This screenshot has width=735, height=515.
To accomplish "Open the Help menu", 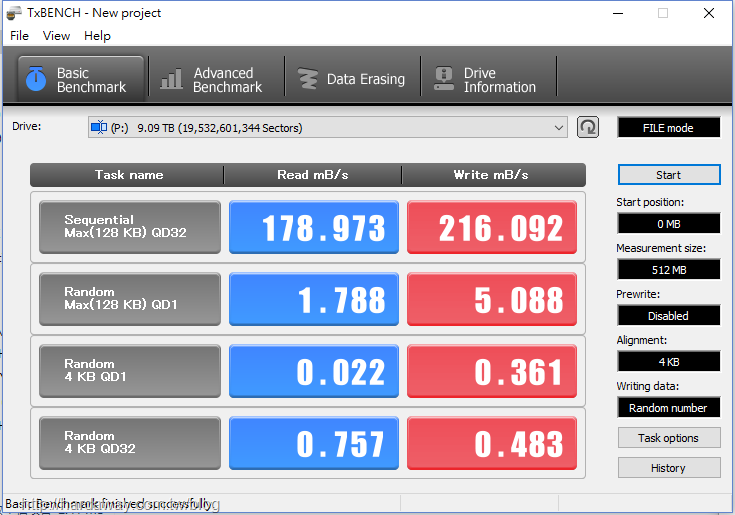I will coord(97,36).
